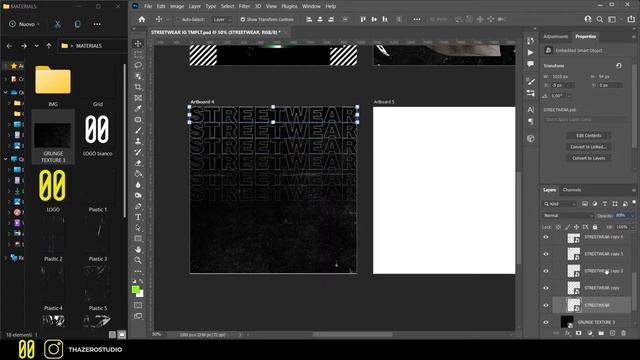Toggle layer filtering switch on/off
This screenshot has height=360, width=640.
coord(634,202)
